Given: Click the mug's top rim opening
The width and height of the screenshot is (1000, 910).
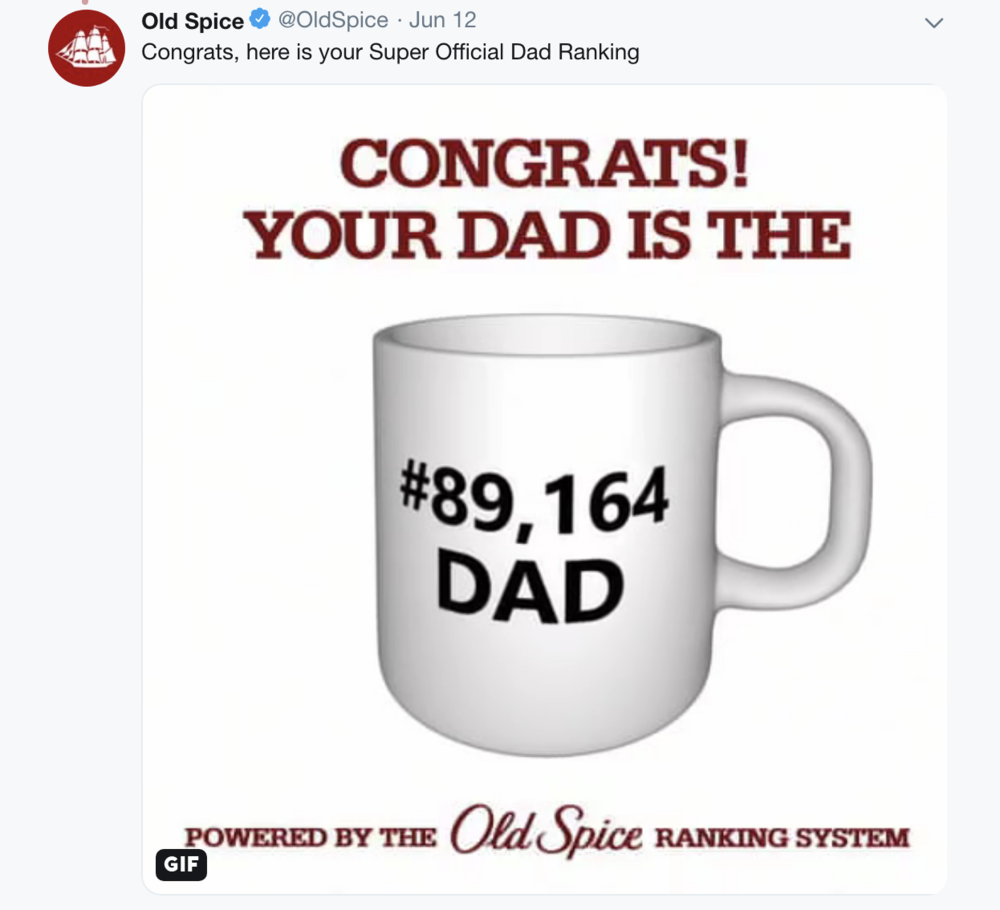Looking at the screenshot, I should tap(546, 335).
